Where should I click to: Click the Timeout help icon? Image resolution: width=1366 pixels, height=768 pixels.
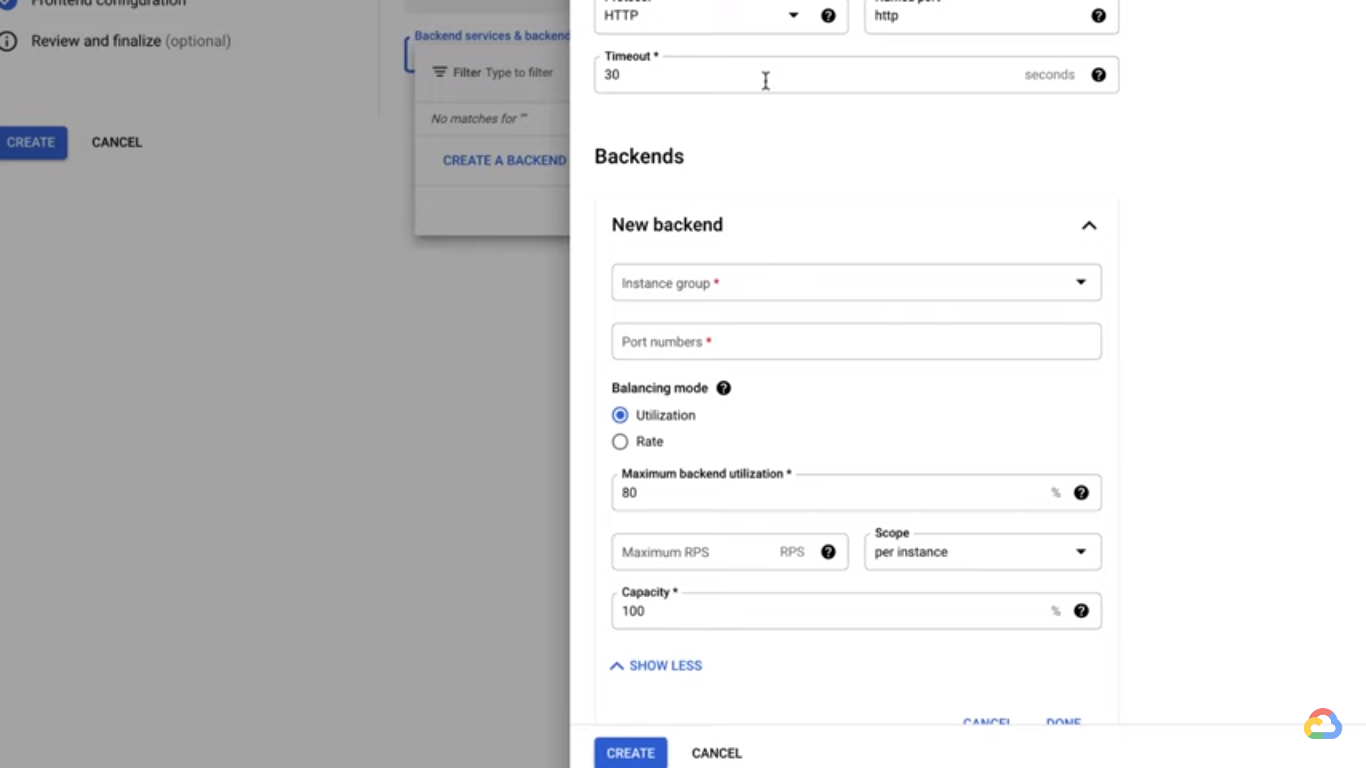[1098, 74]
